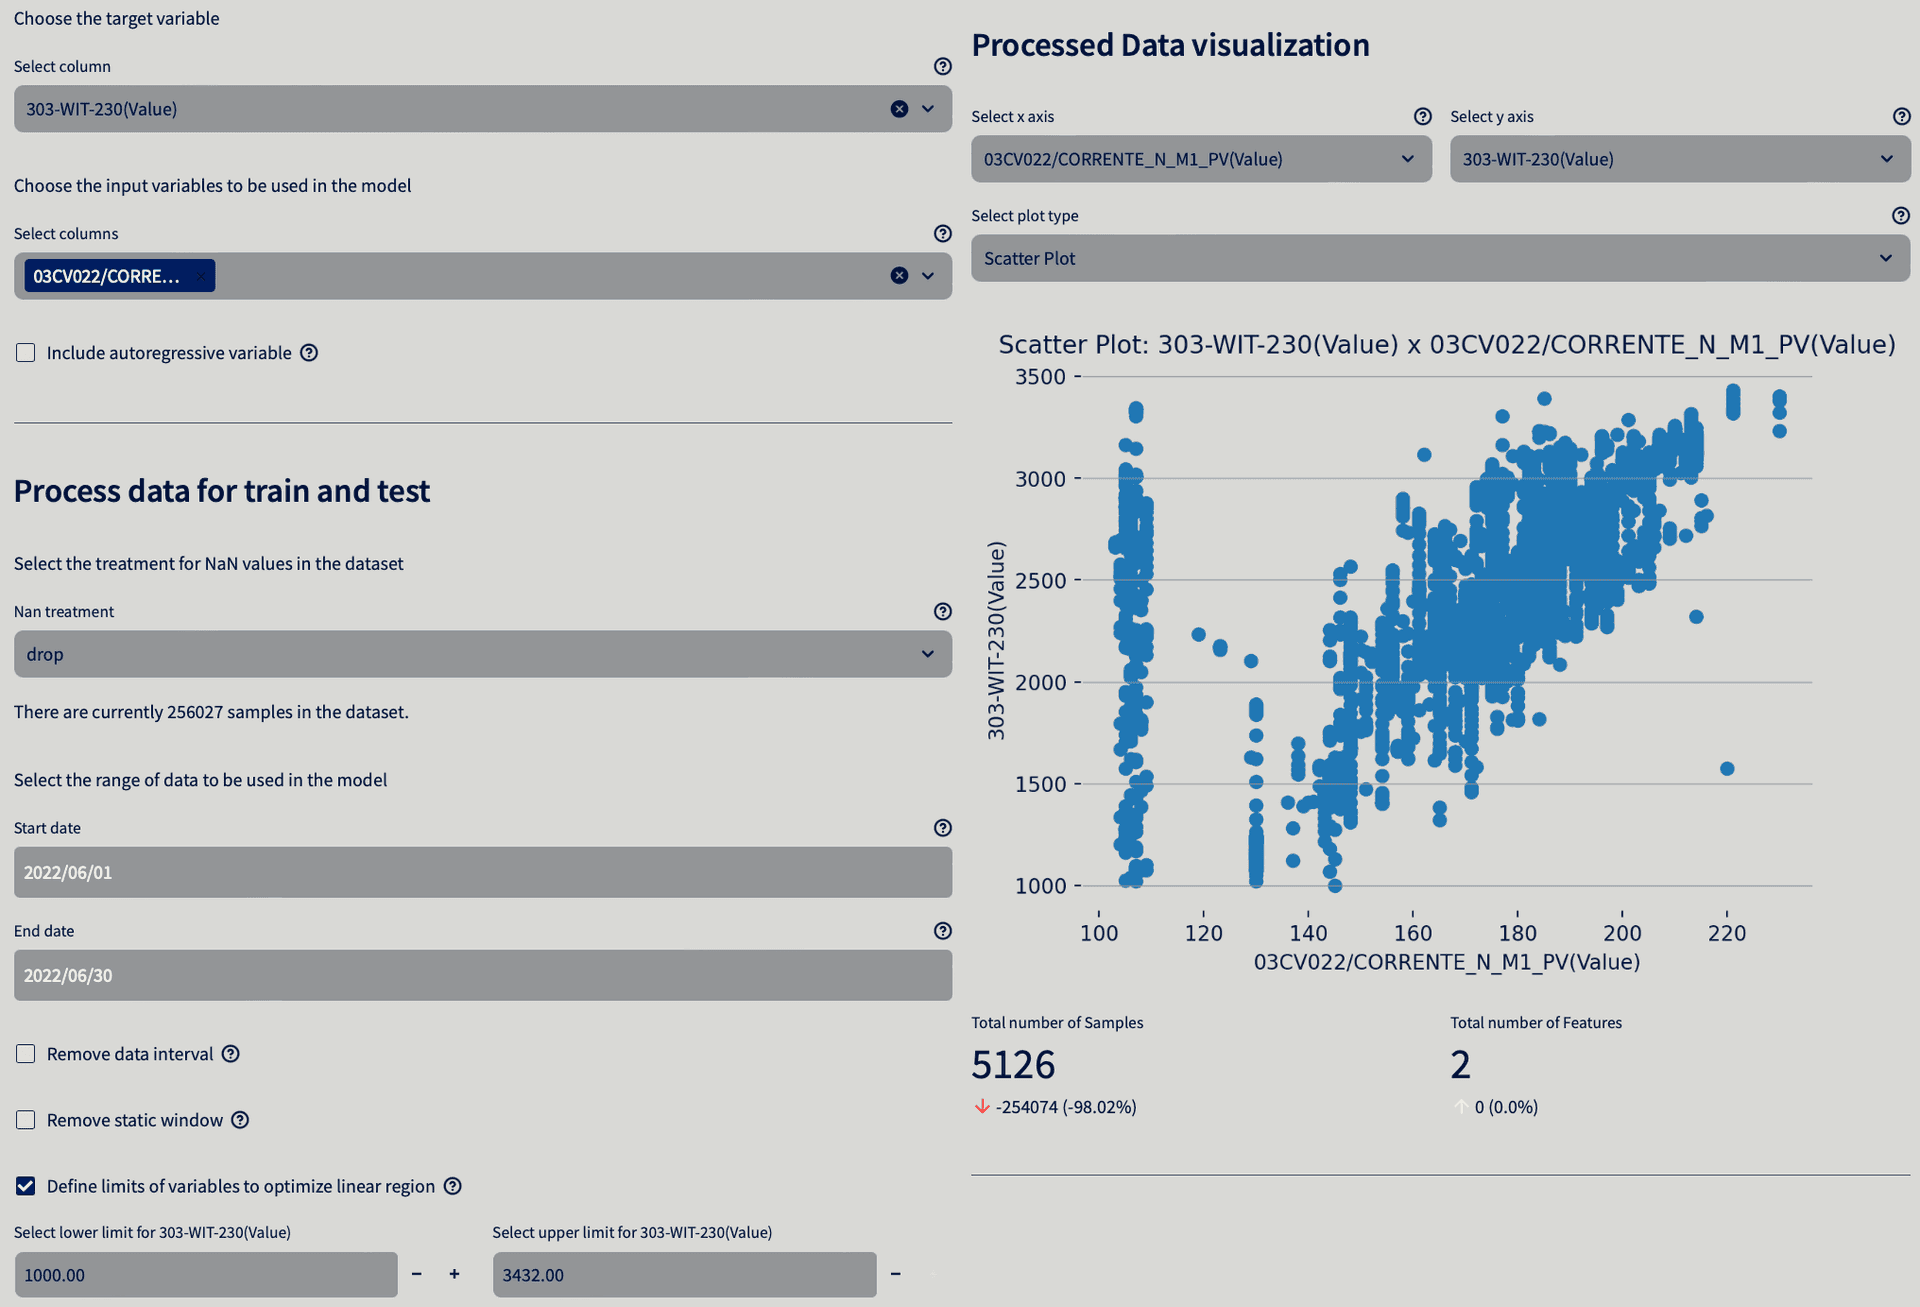Expand the target column dropdown arrow
Image resolution: width=1920 pixels, height=1307 pixels.
coord(928,109)
